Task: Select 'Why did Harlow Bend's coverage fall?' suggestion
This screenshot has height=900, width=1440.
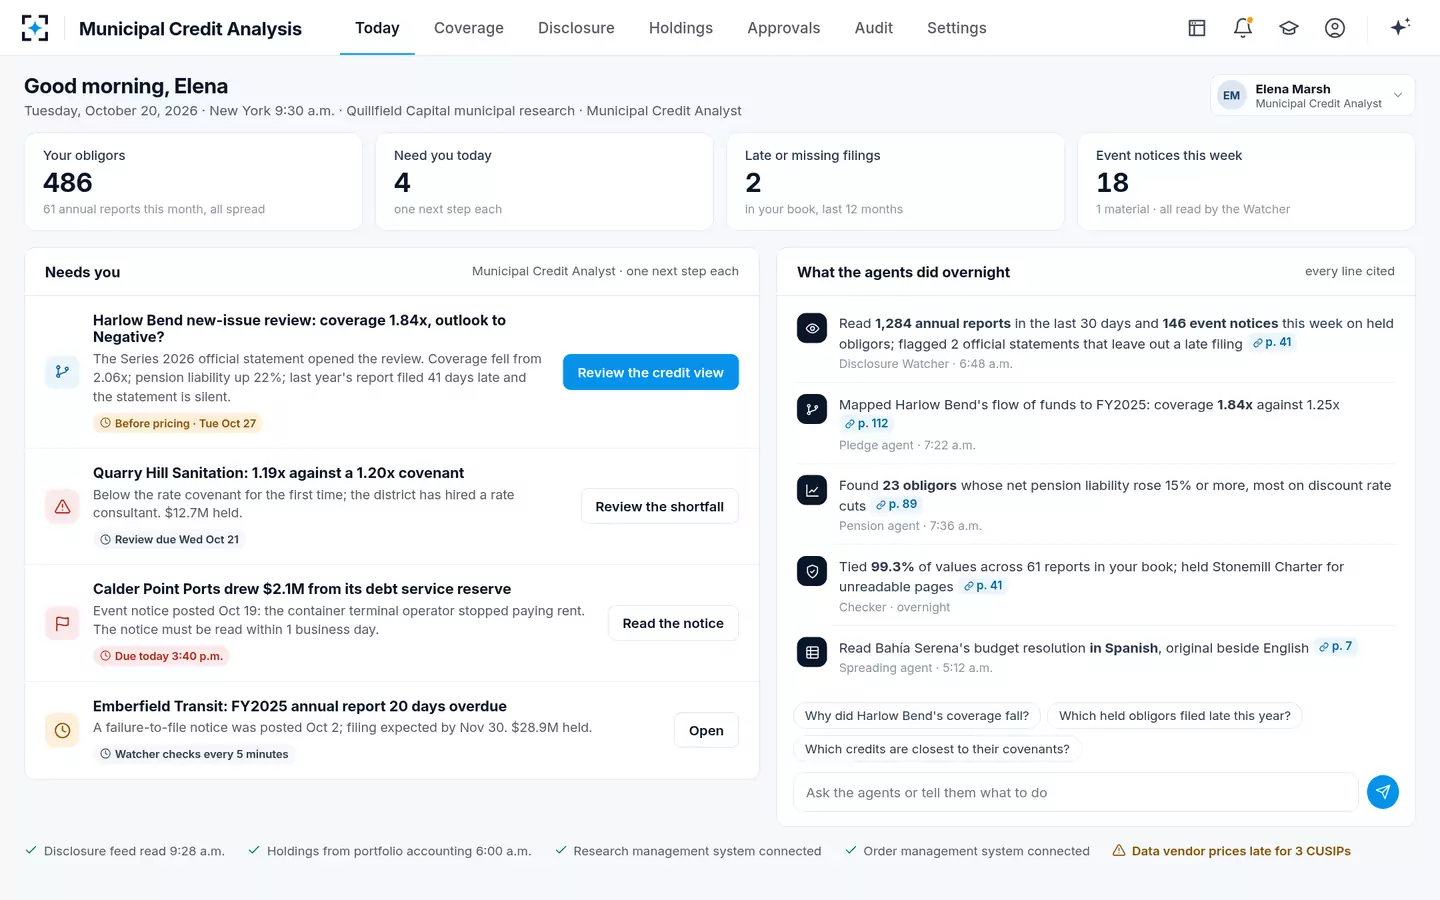Action: coord(917,716)
